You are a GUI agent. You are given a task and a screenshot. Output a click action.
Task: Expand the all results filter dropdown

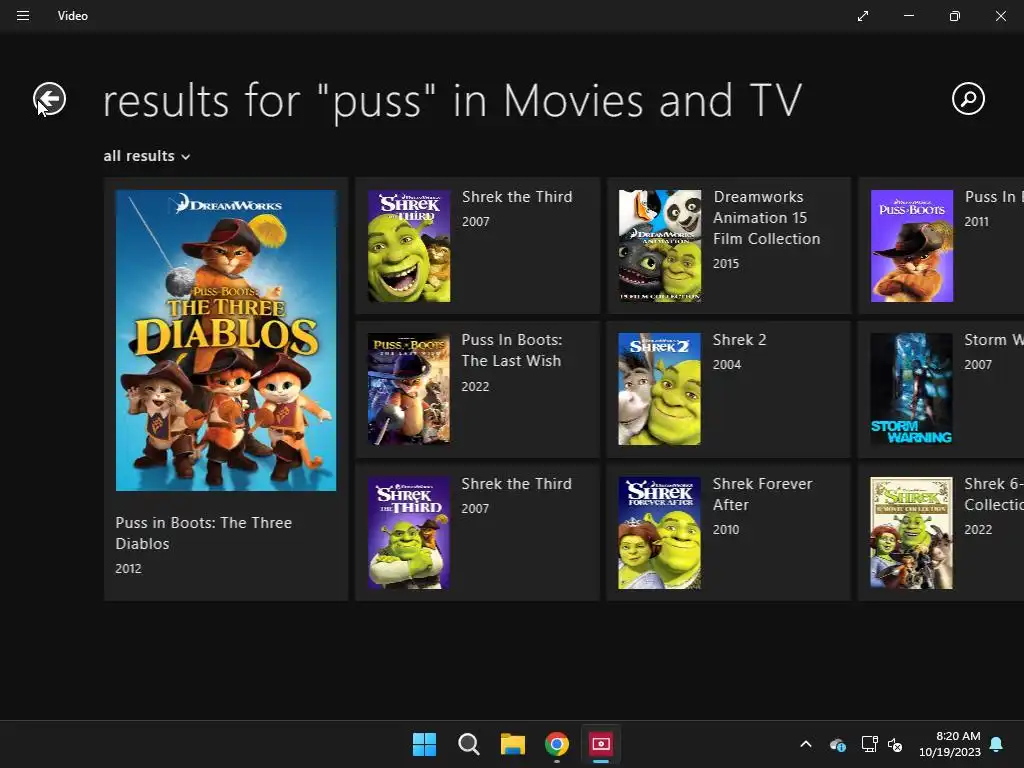click(x=146, y=156)
